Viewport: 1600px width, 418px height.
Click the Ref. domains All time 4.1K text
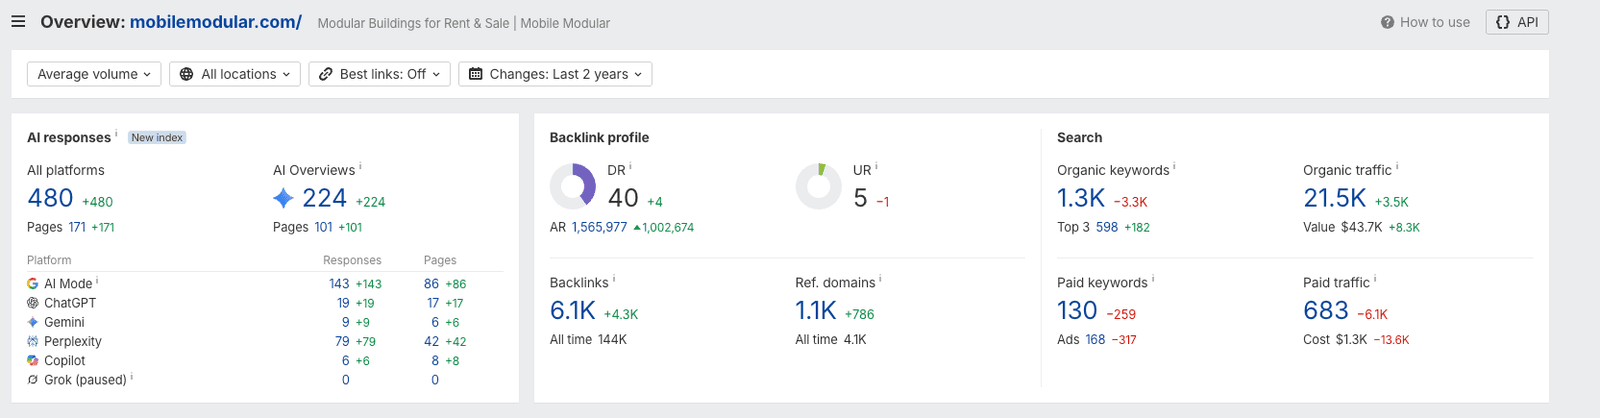tap(831, 340)
